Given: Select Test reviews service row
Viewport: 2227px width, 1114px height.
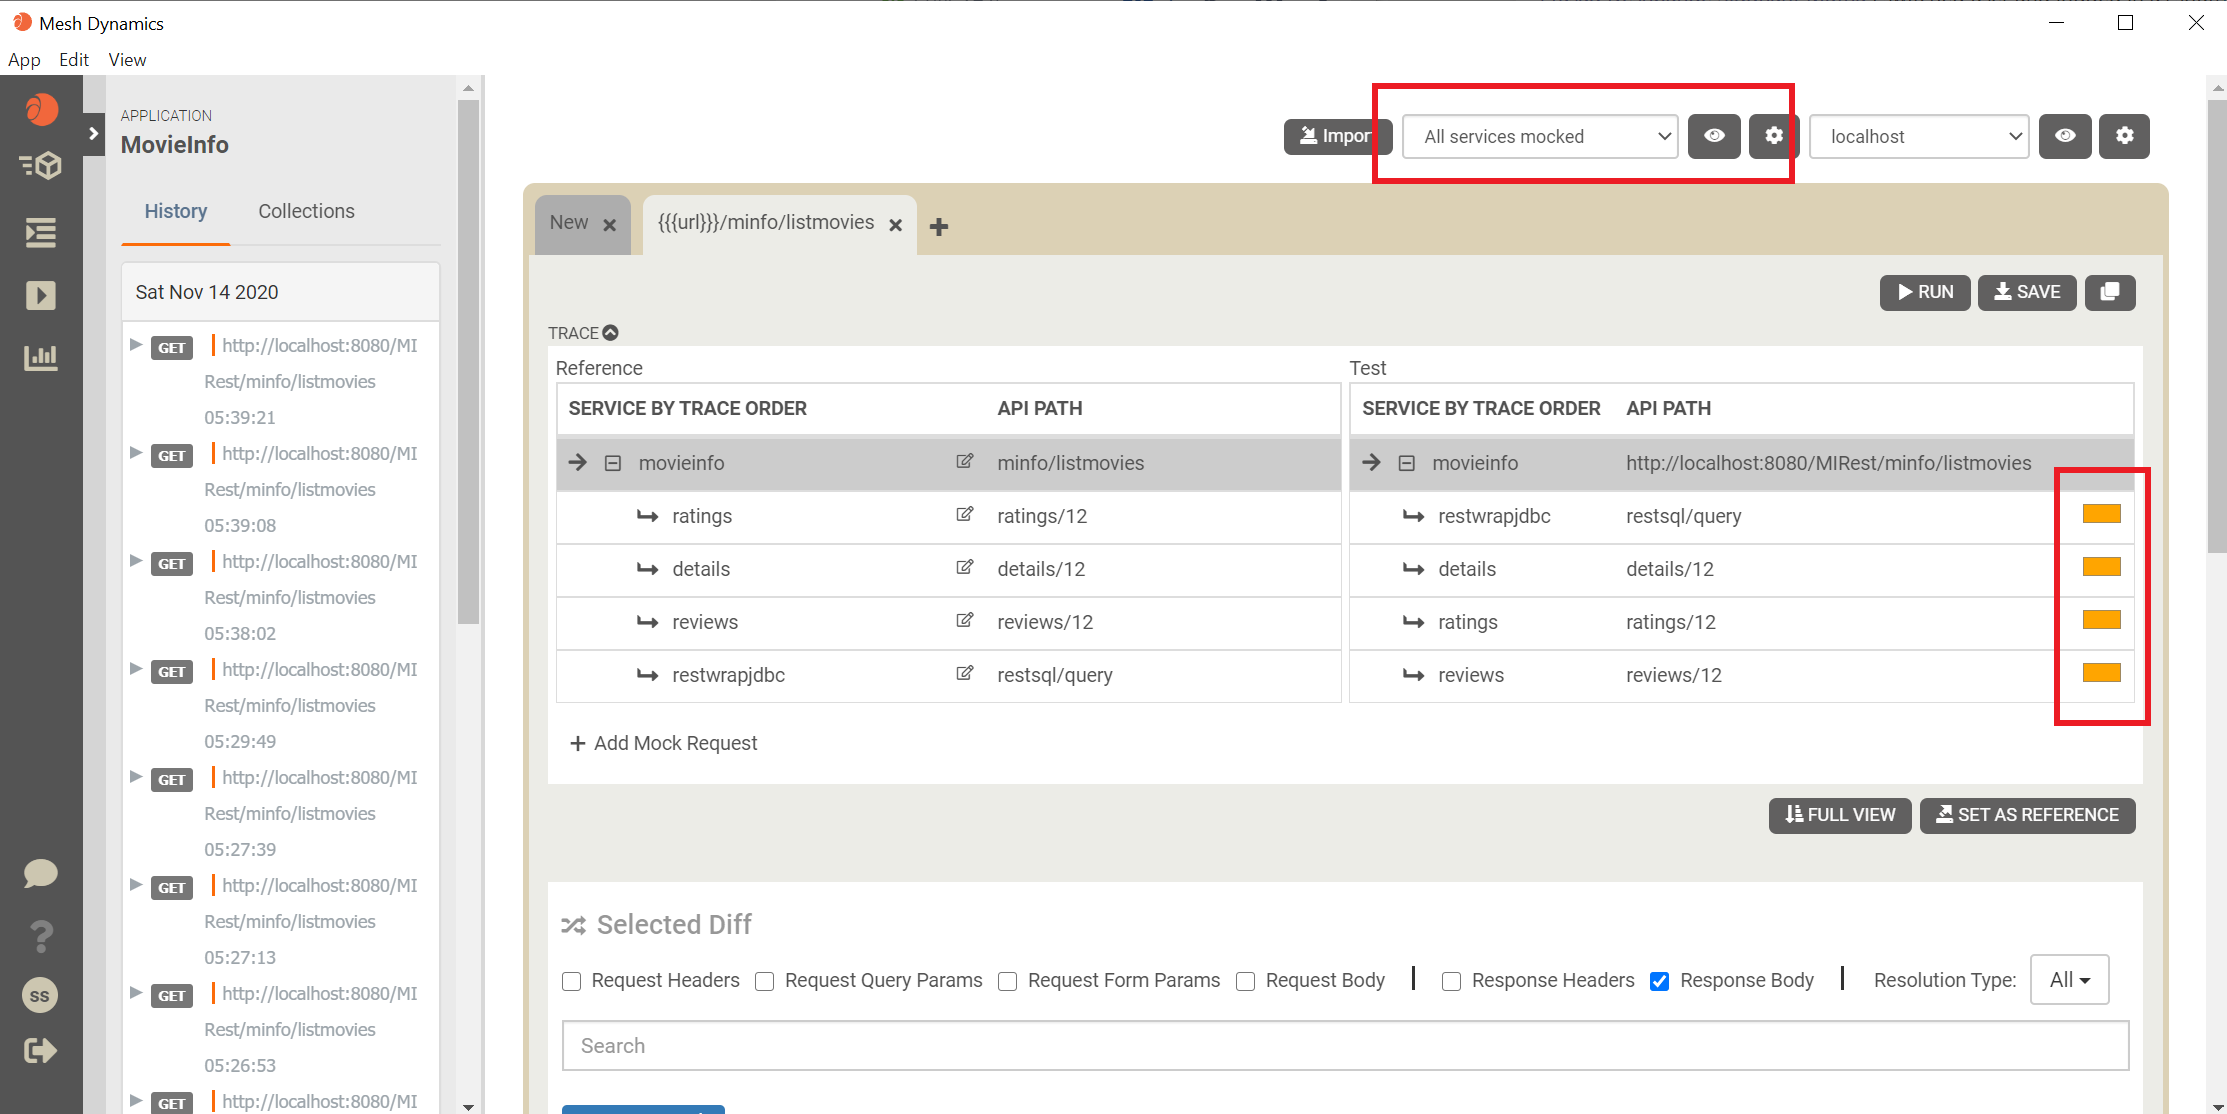Looking at the screenshot, I should [1741, 675].
